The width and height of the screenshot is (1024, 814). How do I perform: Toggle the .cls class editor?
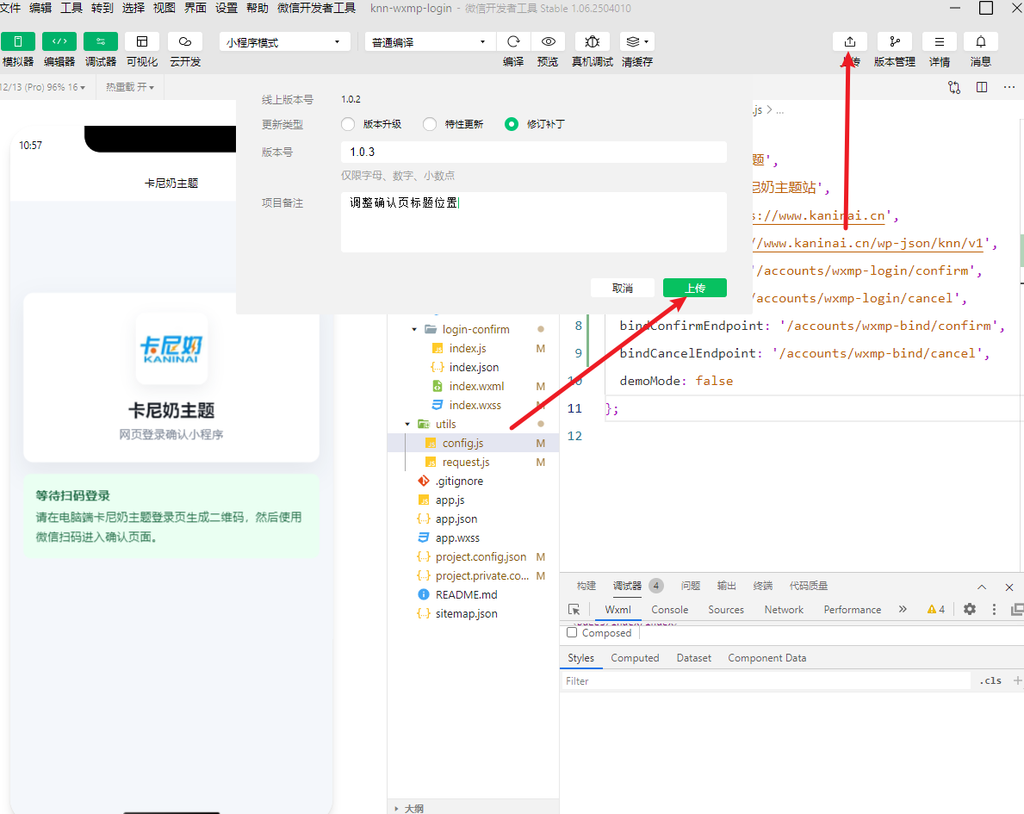[990, 680]
